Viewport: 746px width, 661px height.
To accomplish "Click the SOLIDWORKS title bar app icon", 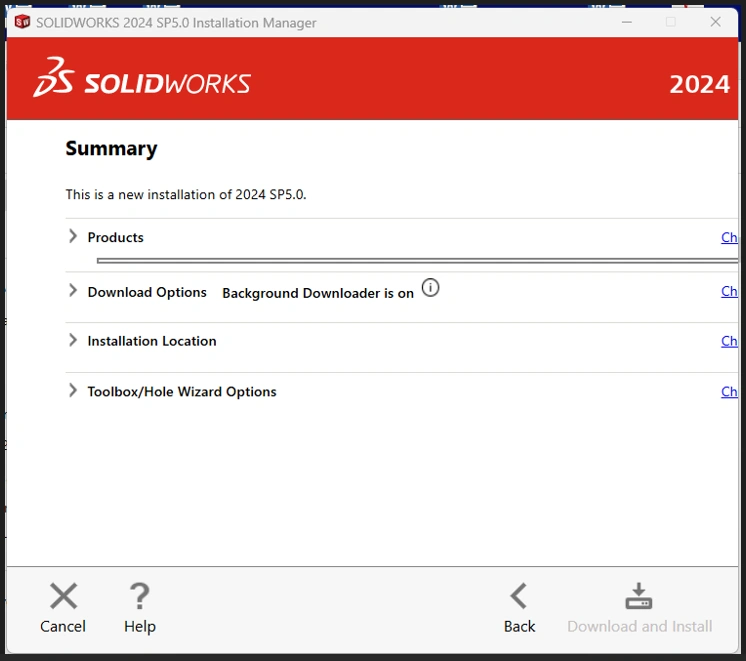I will click(22, 22).
